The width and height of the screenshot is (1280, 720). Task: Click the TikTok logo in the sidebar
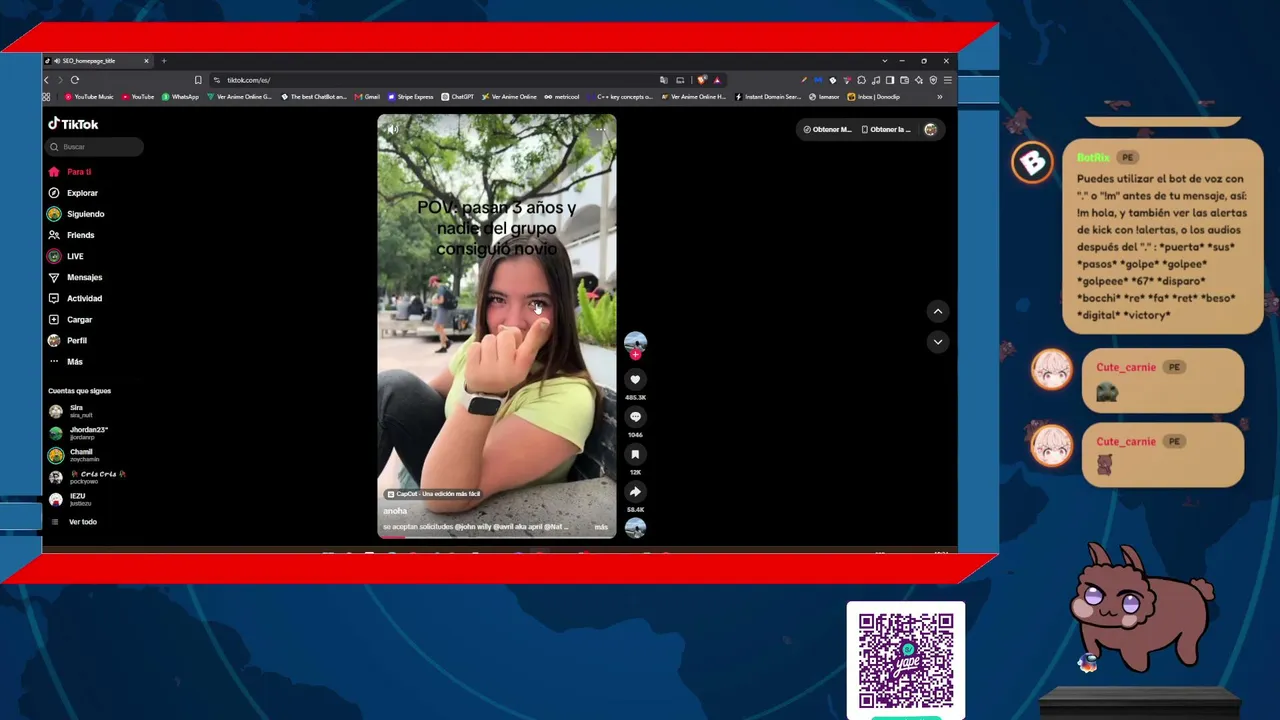[x=73, y=124]
